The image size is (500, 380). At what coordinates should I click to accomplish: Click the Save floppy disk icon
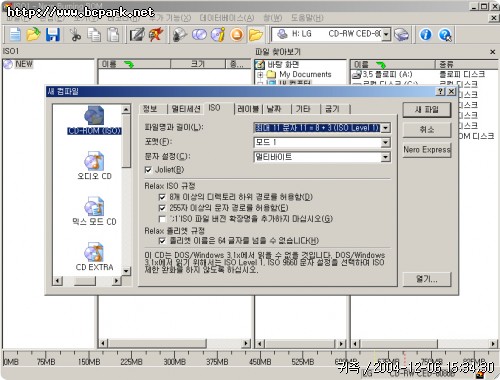[x=53, y=34]
